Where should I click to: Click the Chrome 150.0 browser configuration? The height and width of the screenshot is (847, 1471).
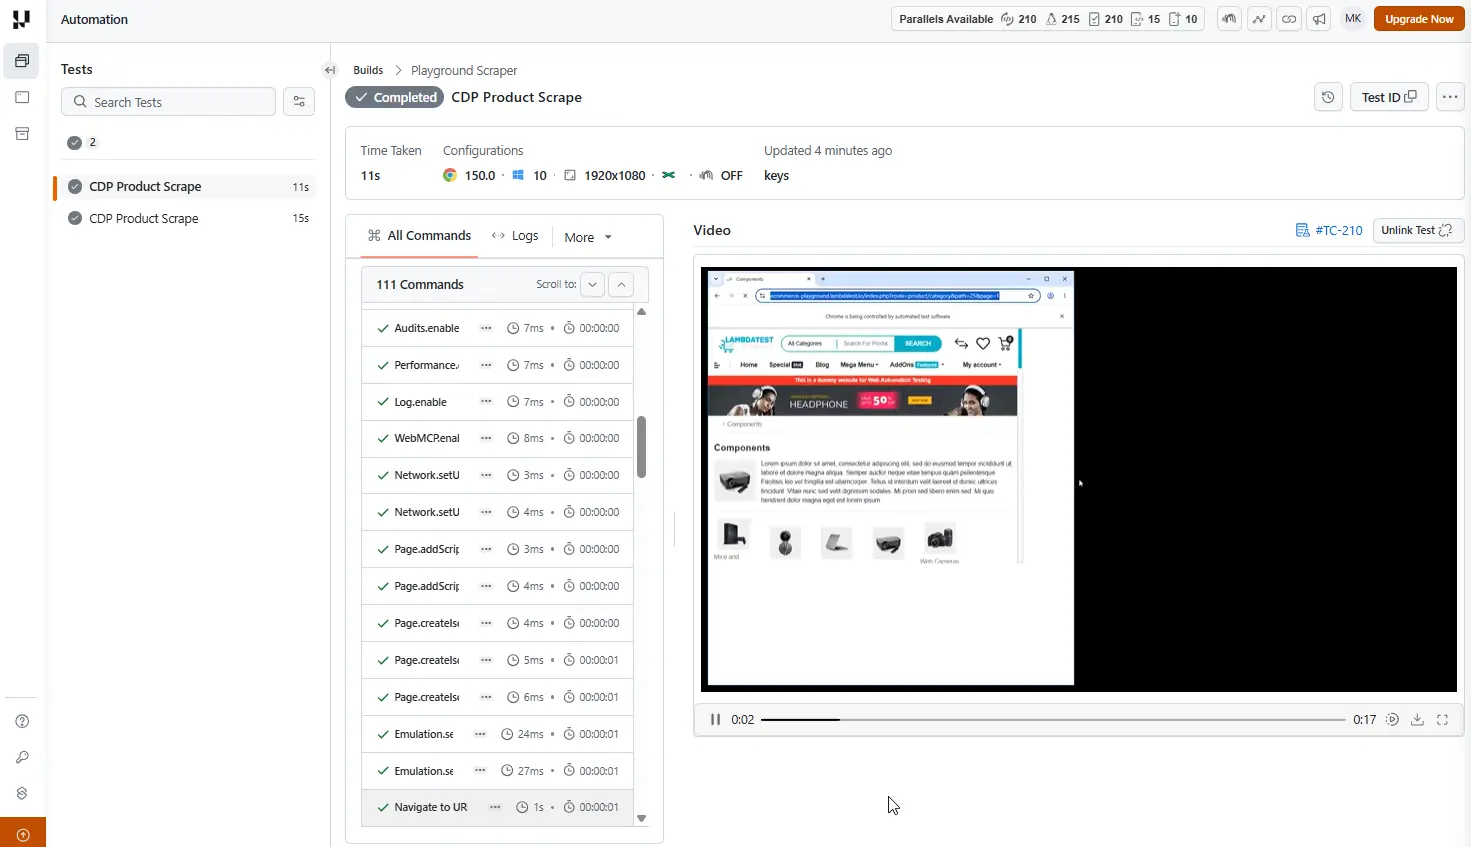(x=469, y=176)
